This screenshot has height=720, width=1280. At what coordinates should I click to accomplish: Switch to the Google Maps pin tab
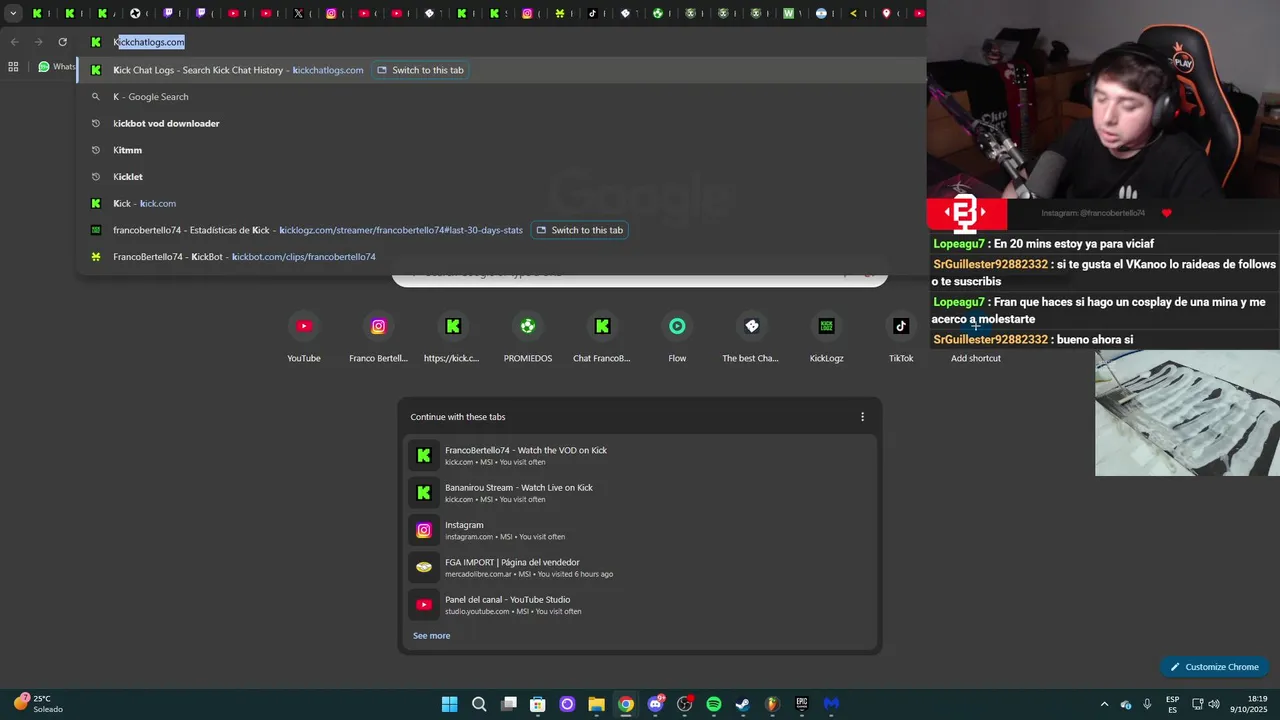coord(886,13)
